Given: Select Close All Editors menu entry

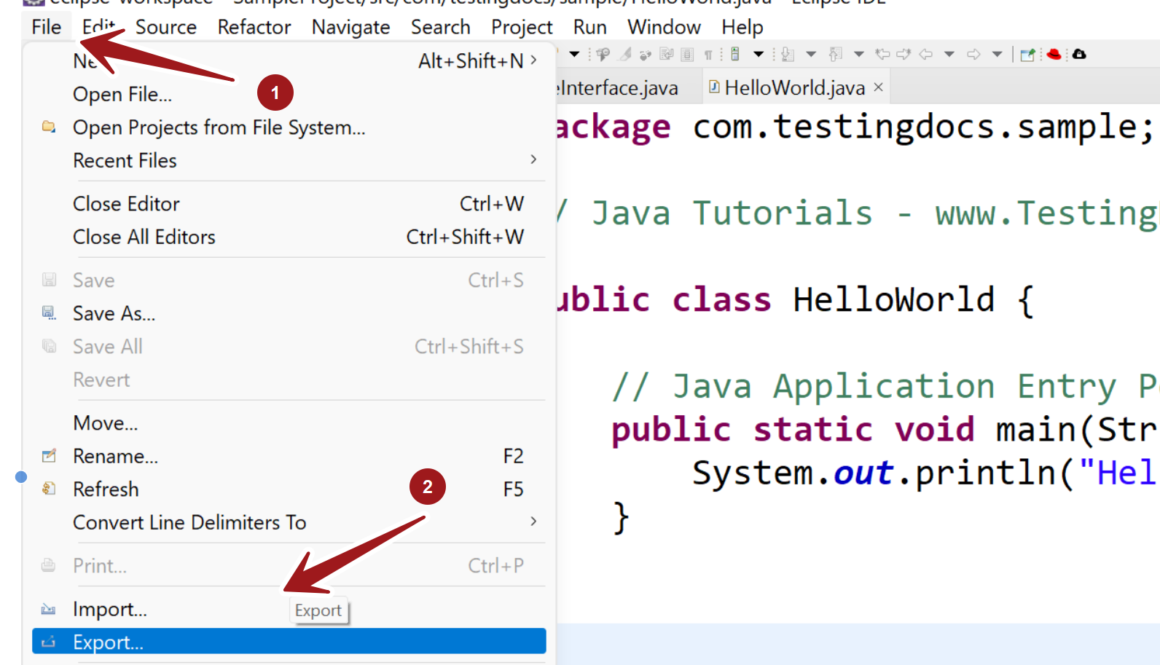Looking at the screenshot, I should pyautogui.click(x=144, y=237).
